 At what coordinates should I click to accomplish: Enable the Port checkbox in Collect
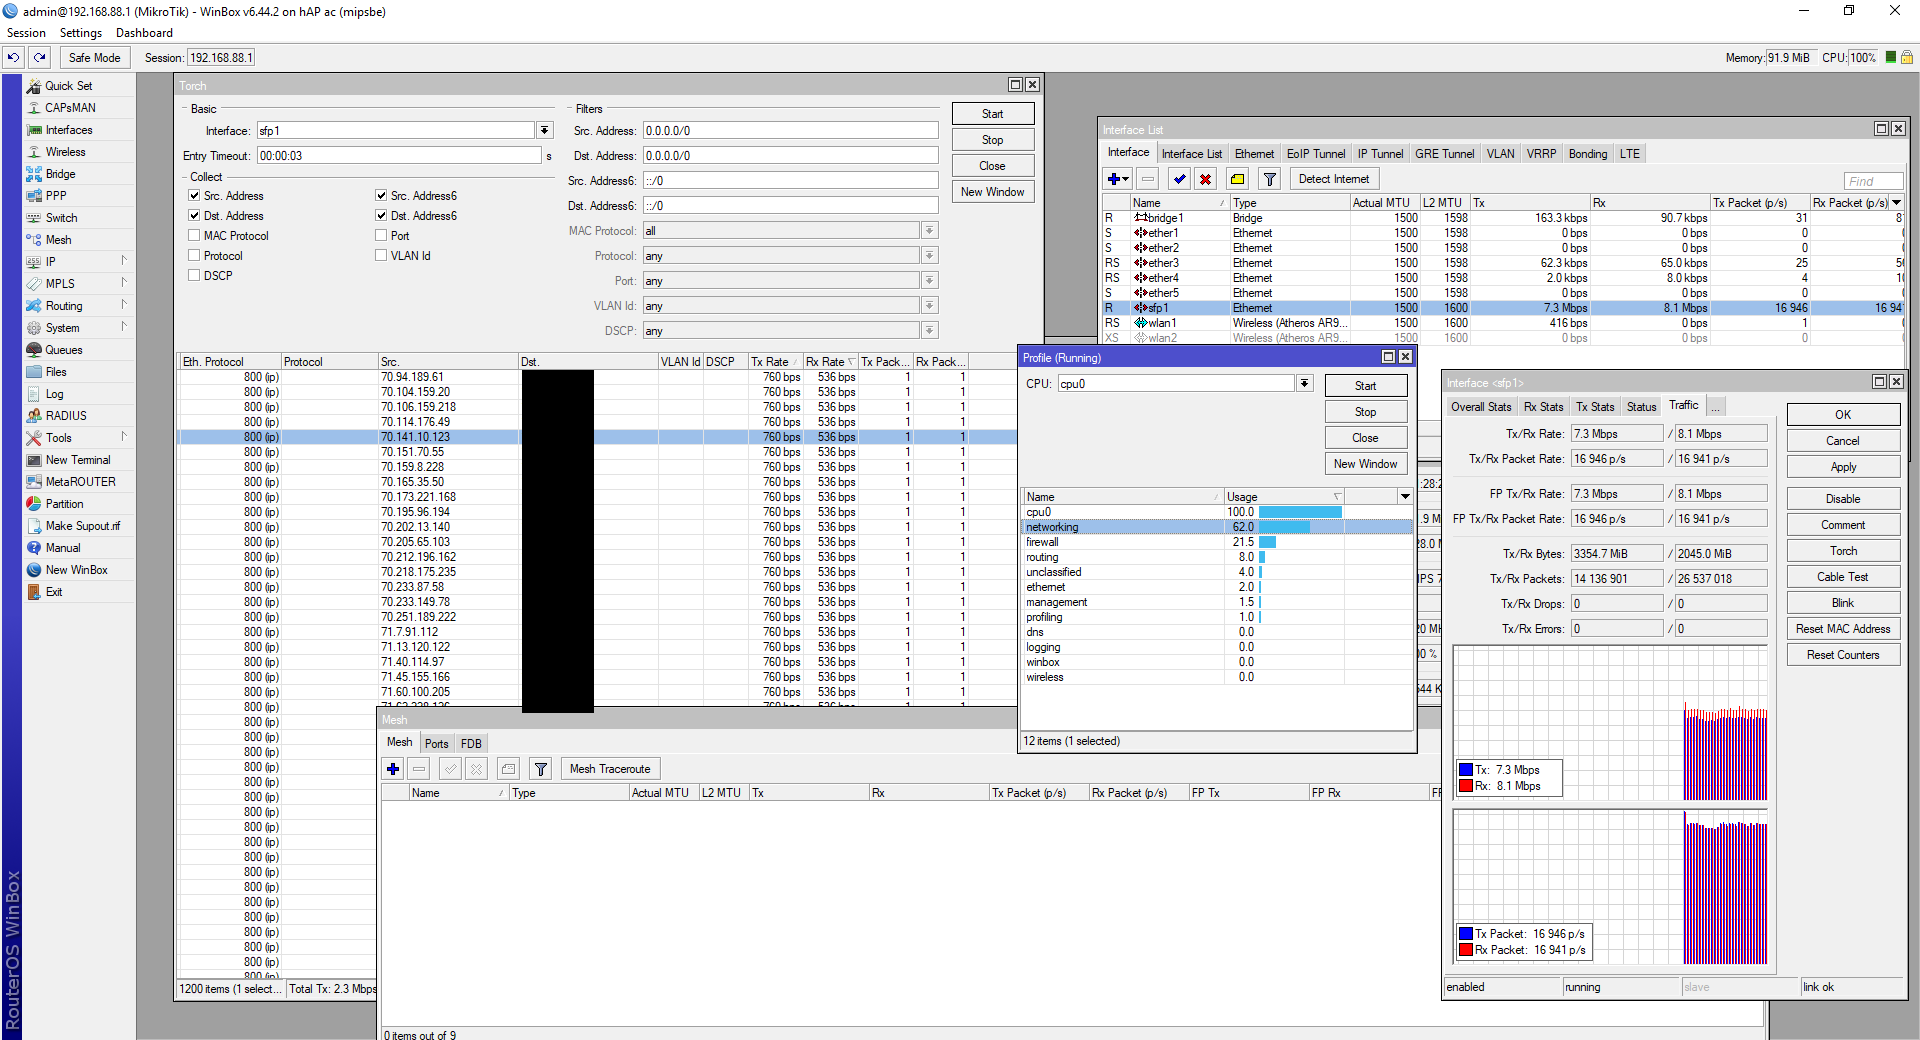point(381,236)
